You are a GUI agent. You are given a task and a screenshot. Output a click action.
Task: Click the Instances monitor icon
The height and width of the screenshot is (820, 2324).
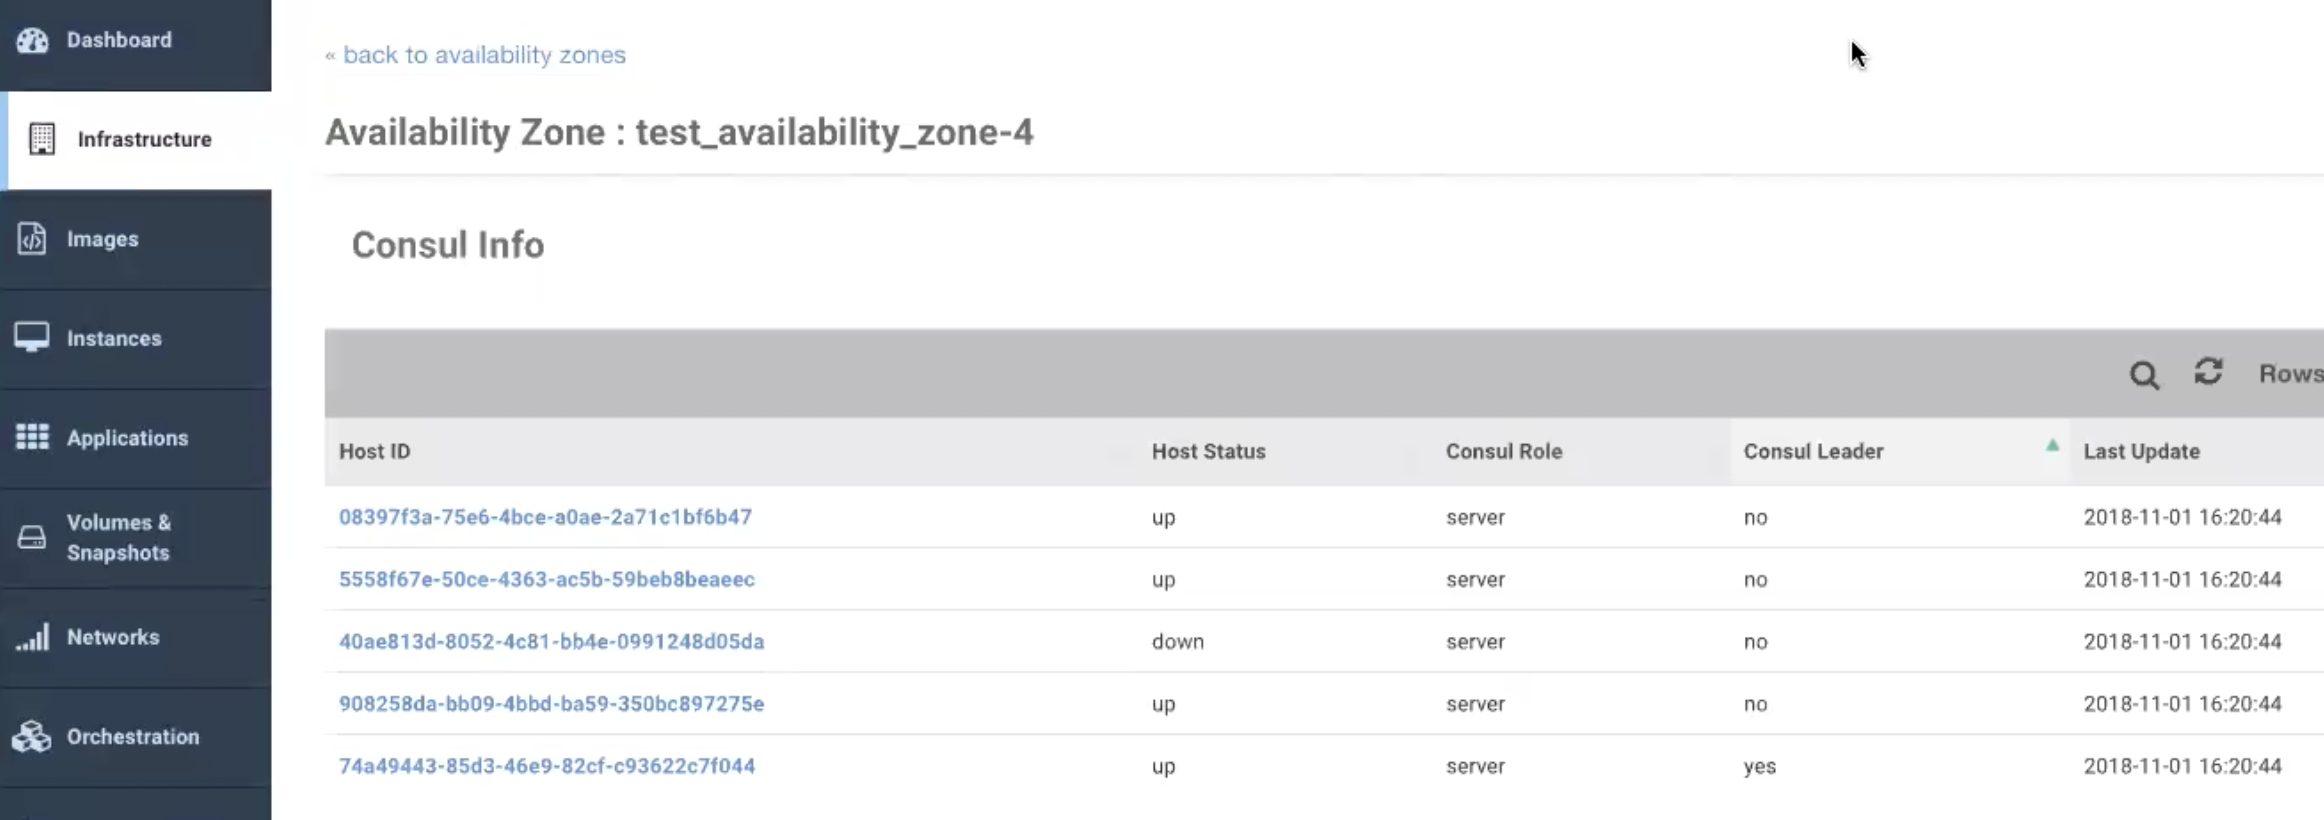[32, 338]
